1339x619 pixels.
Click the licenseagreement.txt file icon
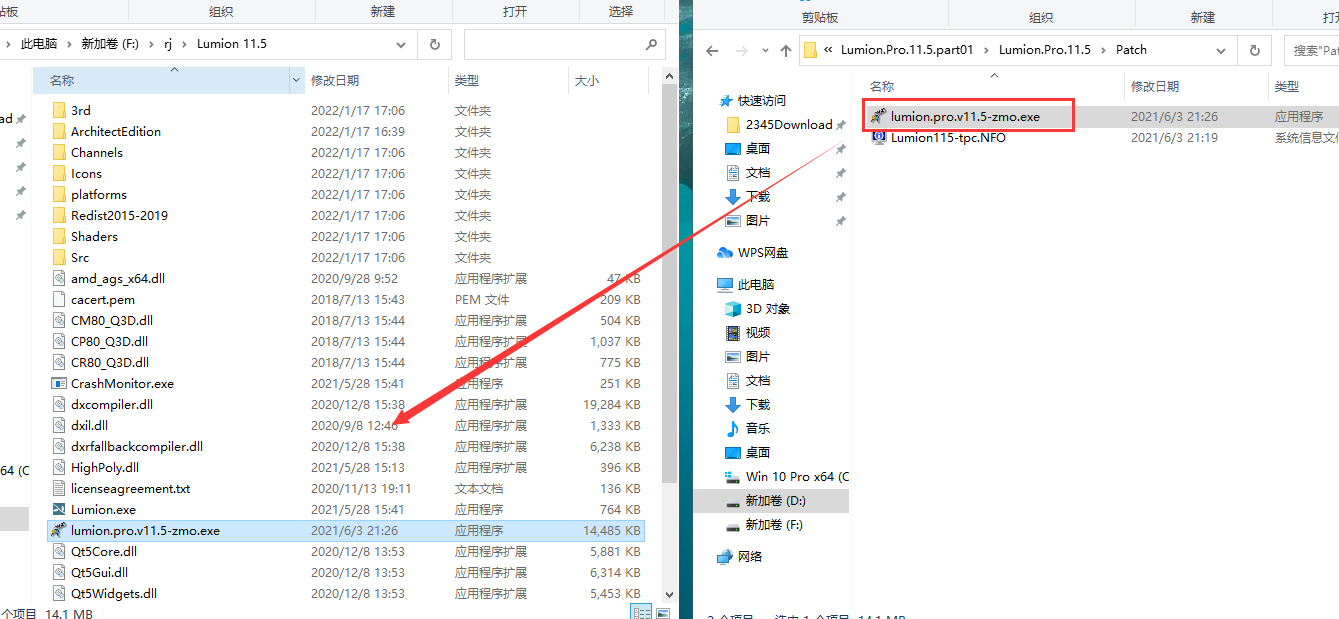pos(58,488)
